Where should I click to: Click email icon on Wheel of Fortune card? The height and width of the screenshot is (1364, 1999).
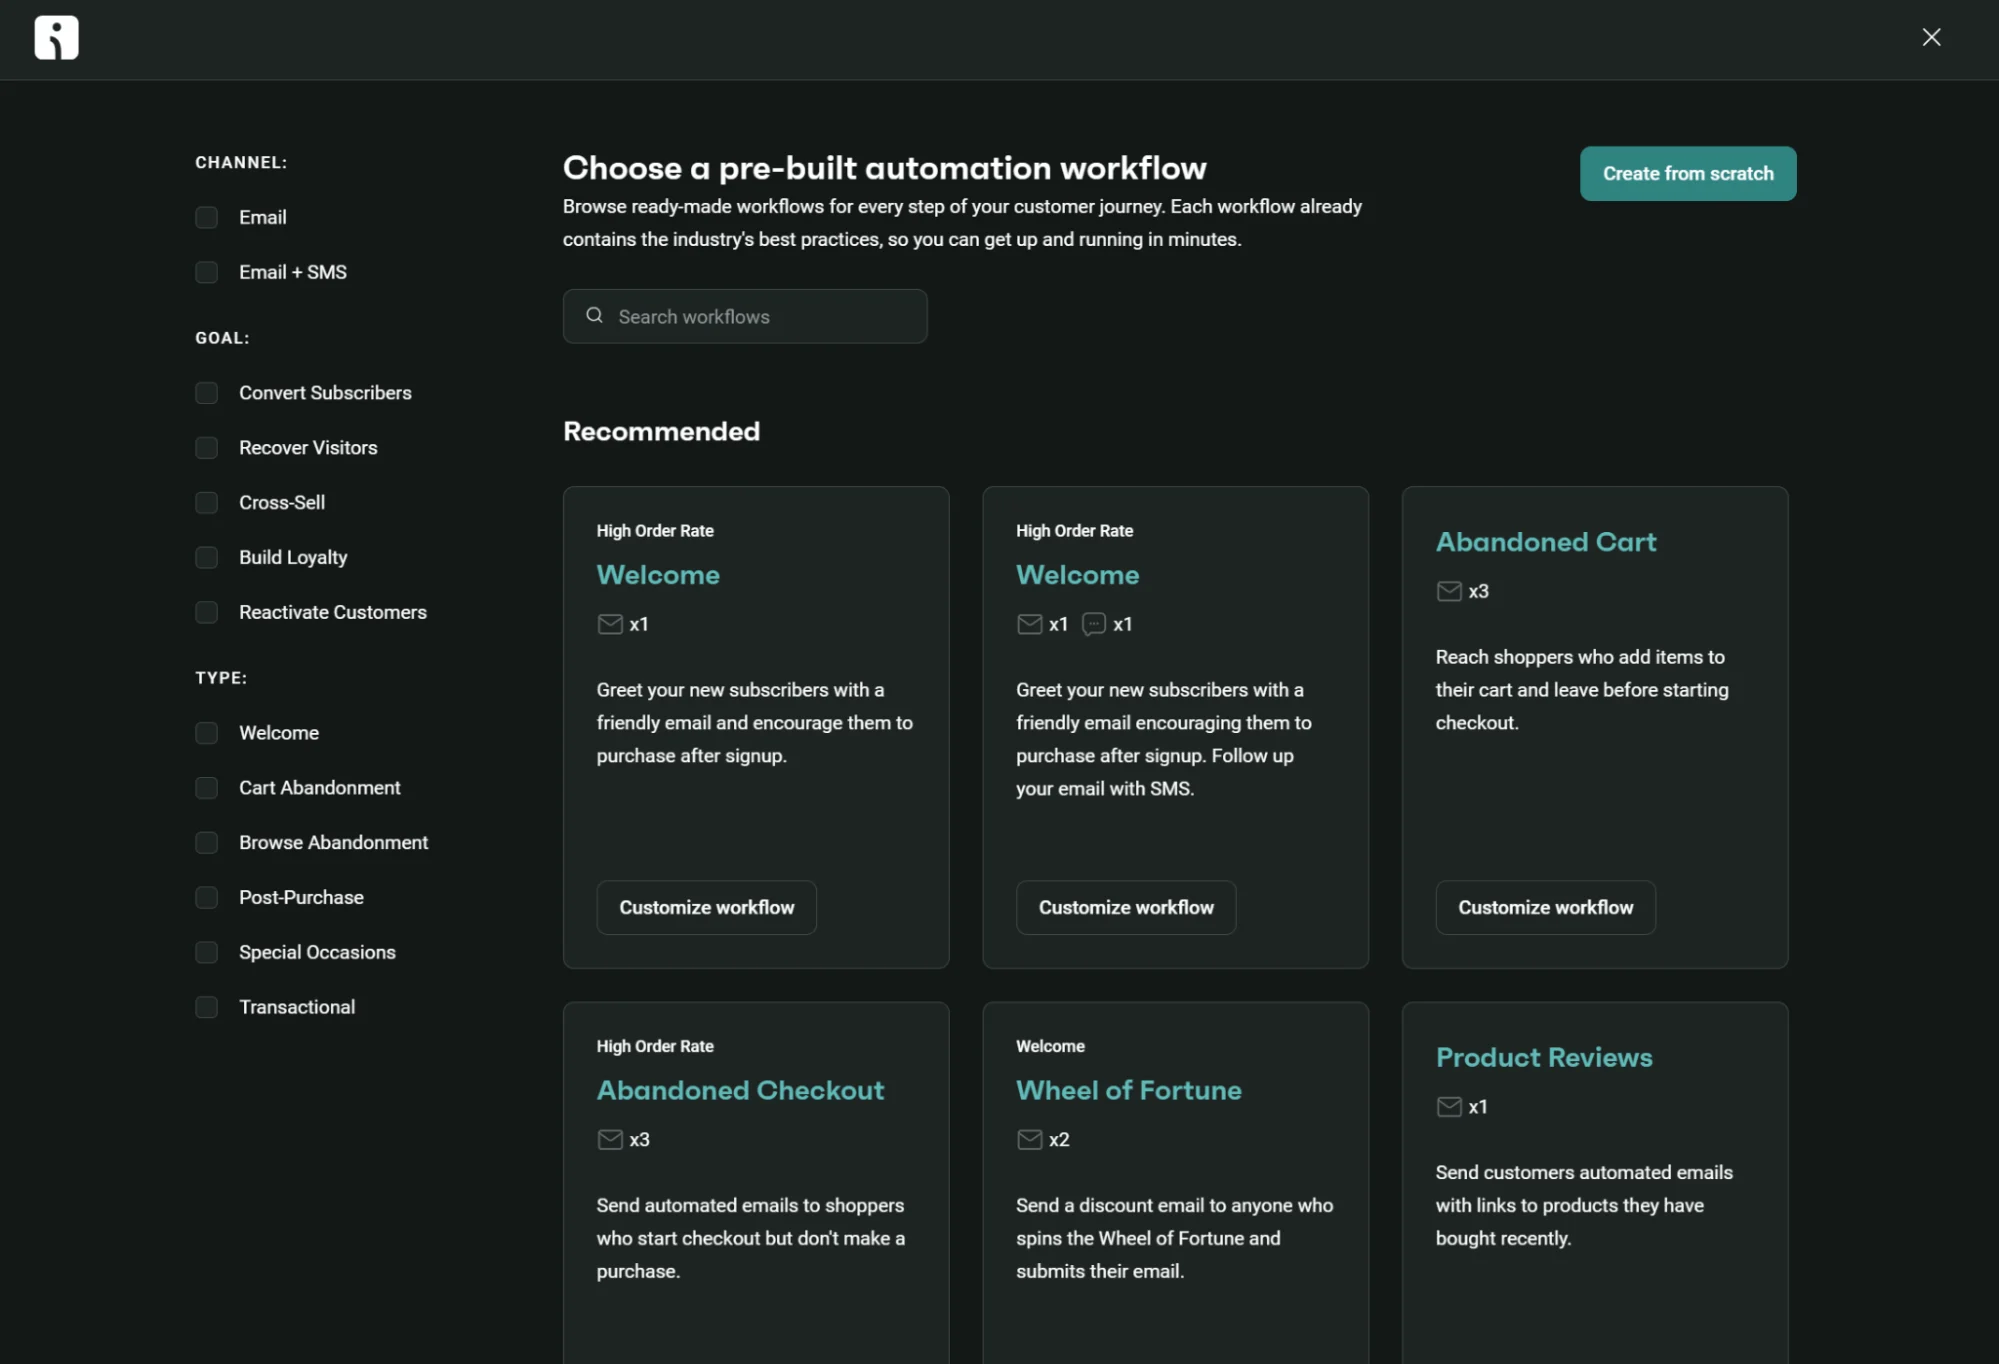tap(1029, 1139)
